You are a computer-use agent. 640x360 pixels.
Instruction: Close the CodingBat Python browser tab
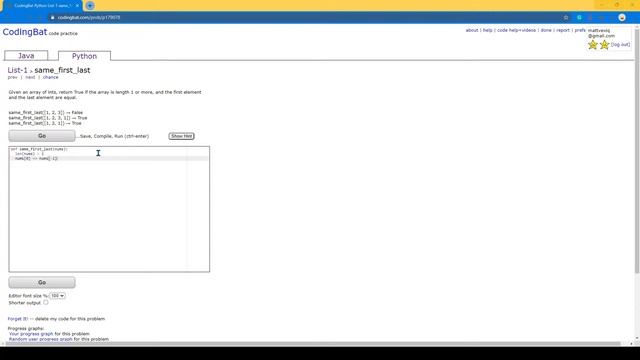(77, 6)
